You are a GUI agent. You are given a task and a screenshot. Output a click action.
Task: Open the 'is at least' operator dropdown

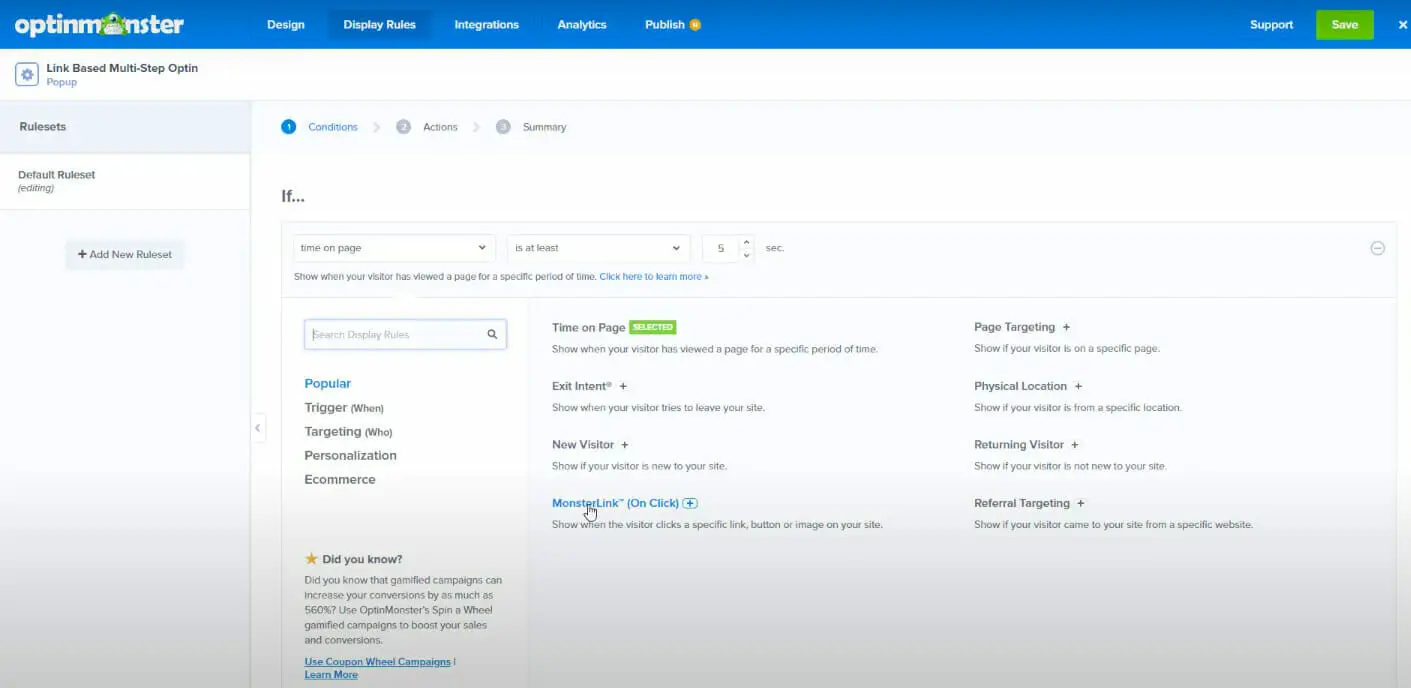[x=598, y=248]
